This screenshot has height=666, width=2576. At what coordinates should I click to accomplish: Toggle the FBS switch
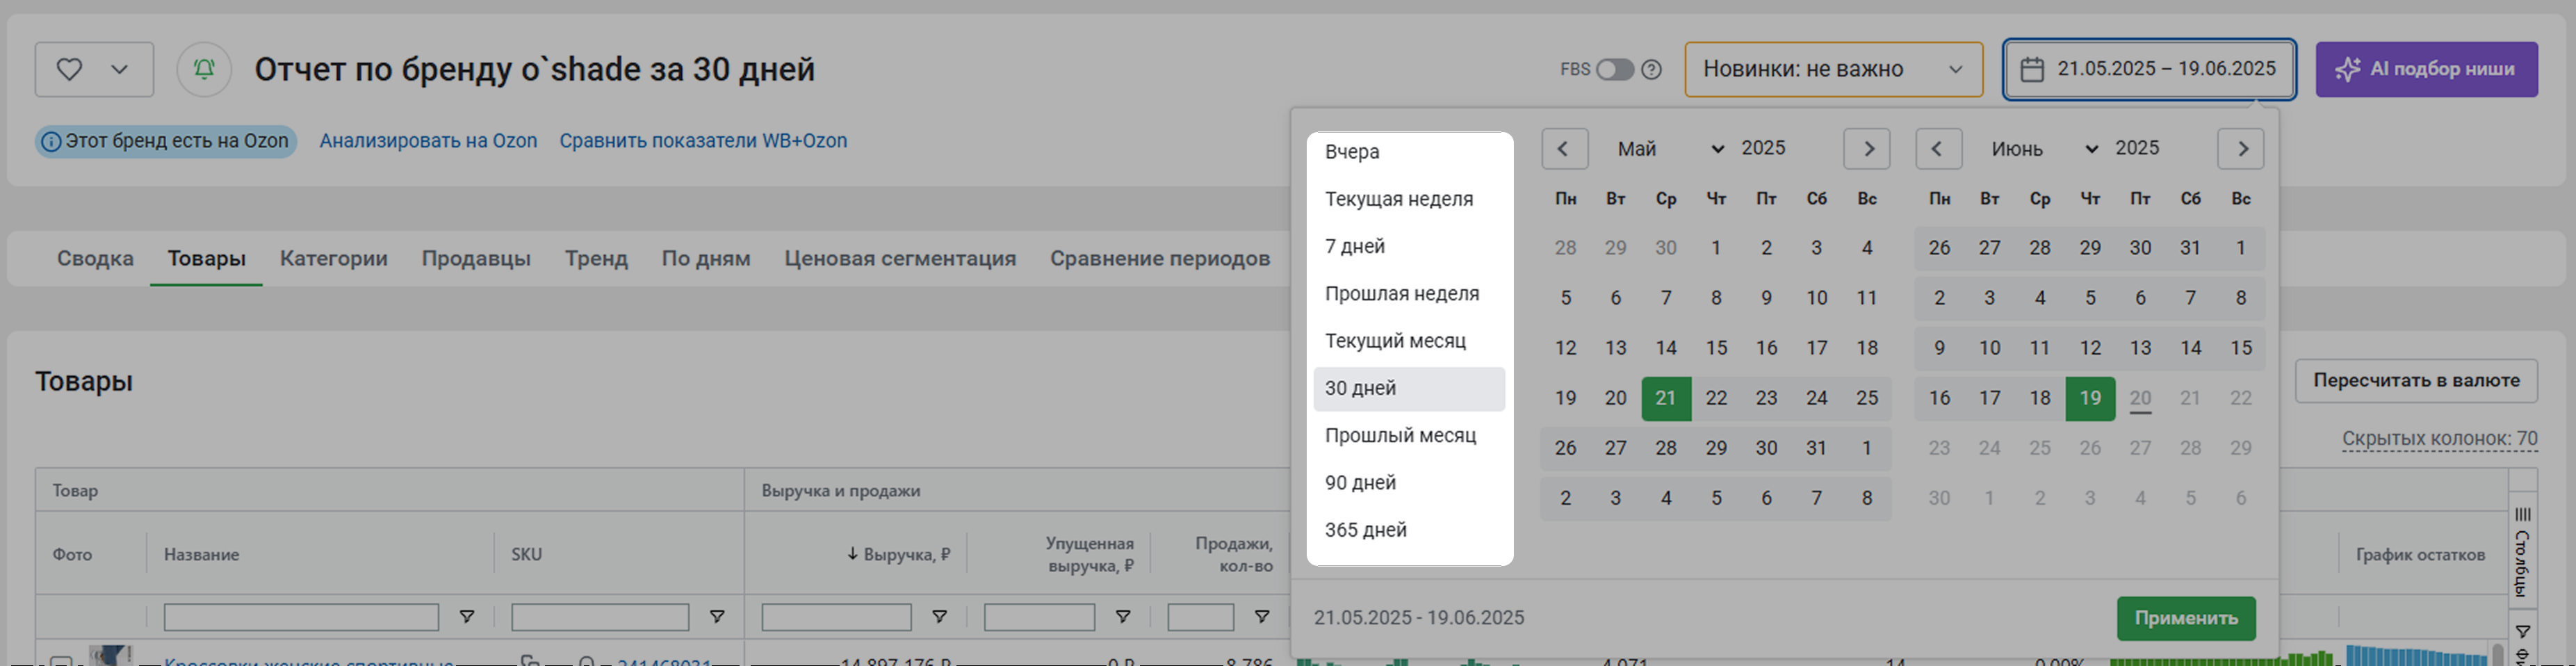[1614, 69]
